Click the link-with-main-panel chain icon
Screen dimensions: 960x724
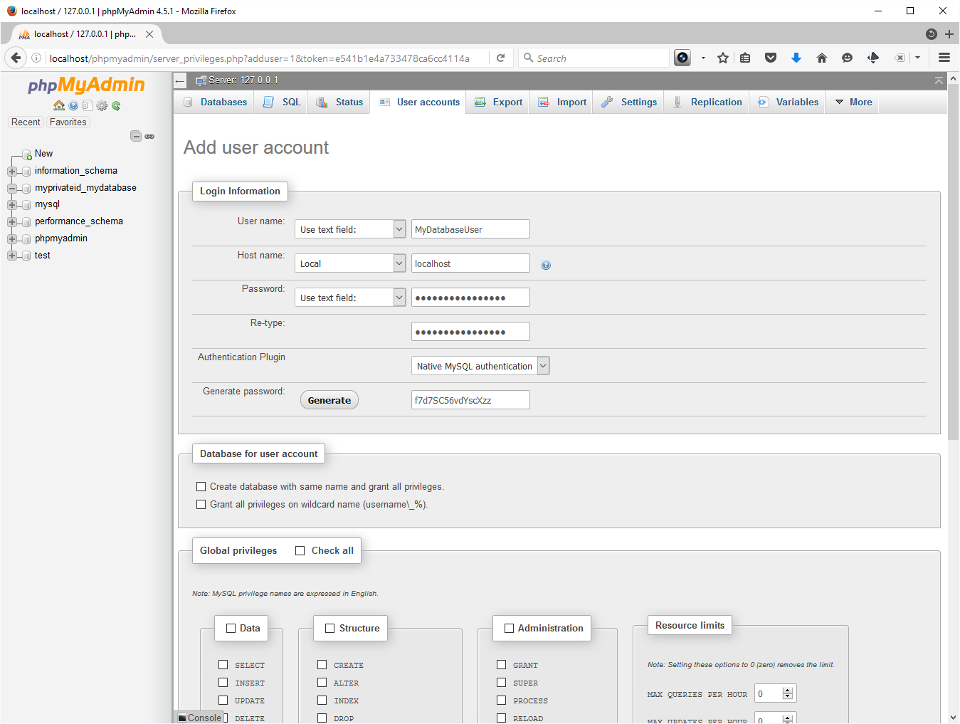click(x=149, y=136)
